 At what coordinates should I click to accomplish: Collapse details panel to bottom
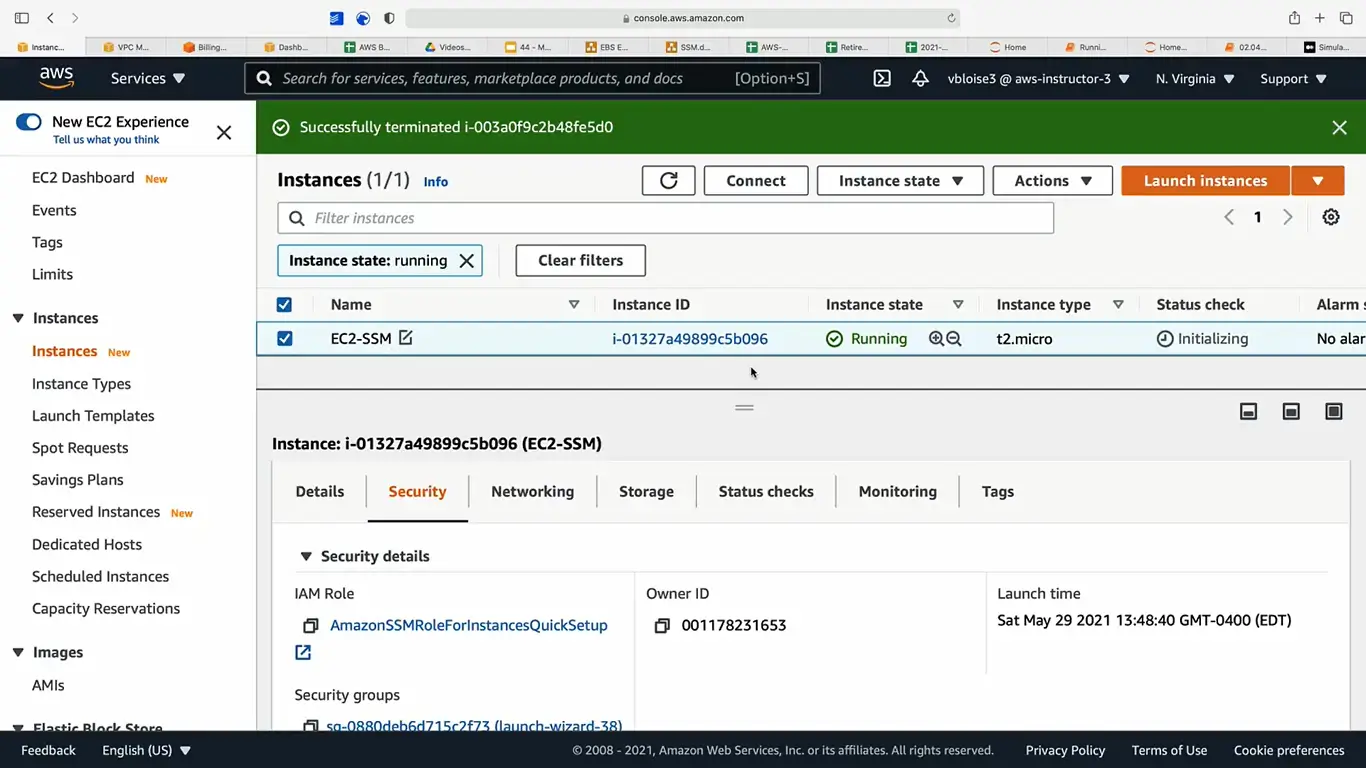1248,411
